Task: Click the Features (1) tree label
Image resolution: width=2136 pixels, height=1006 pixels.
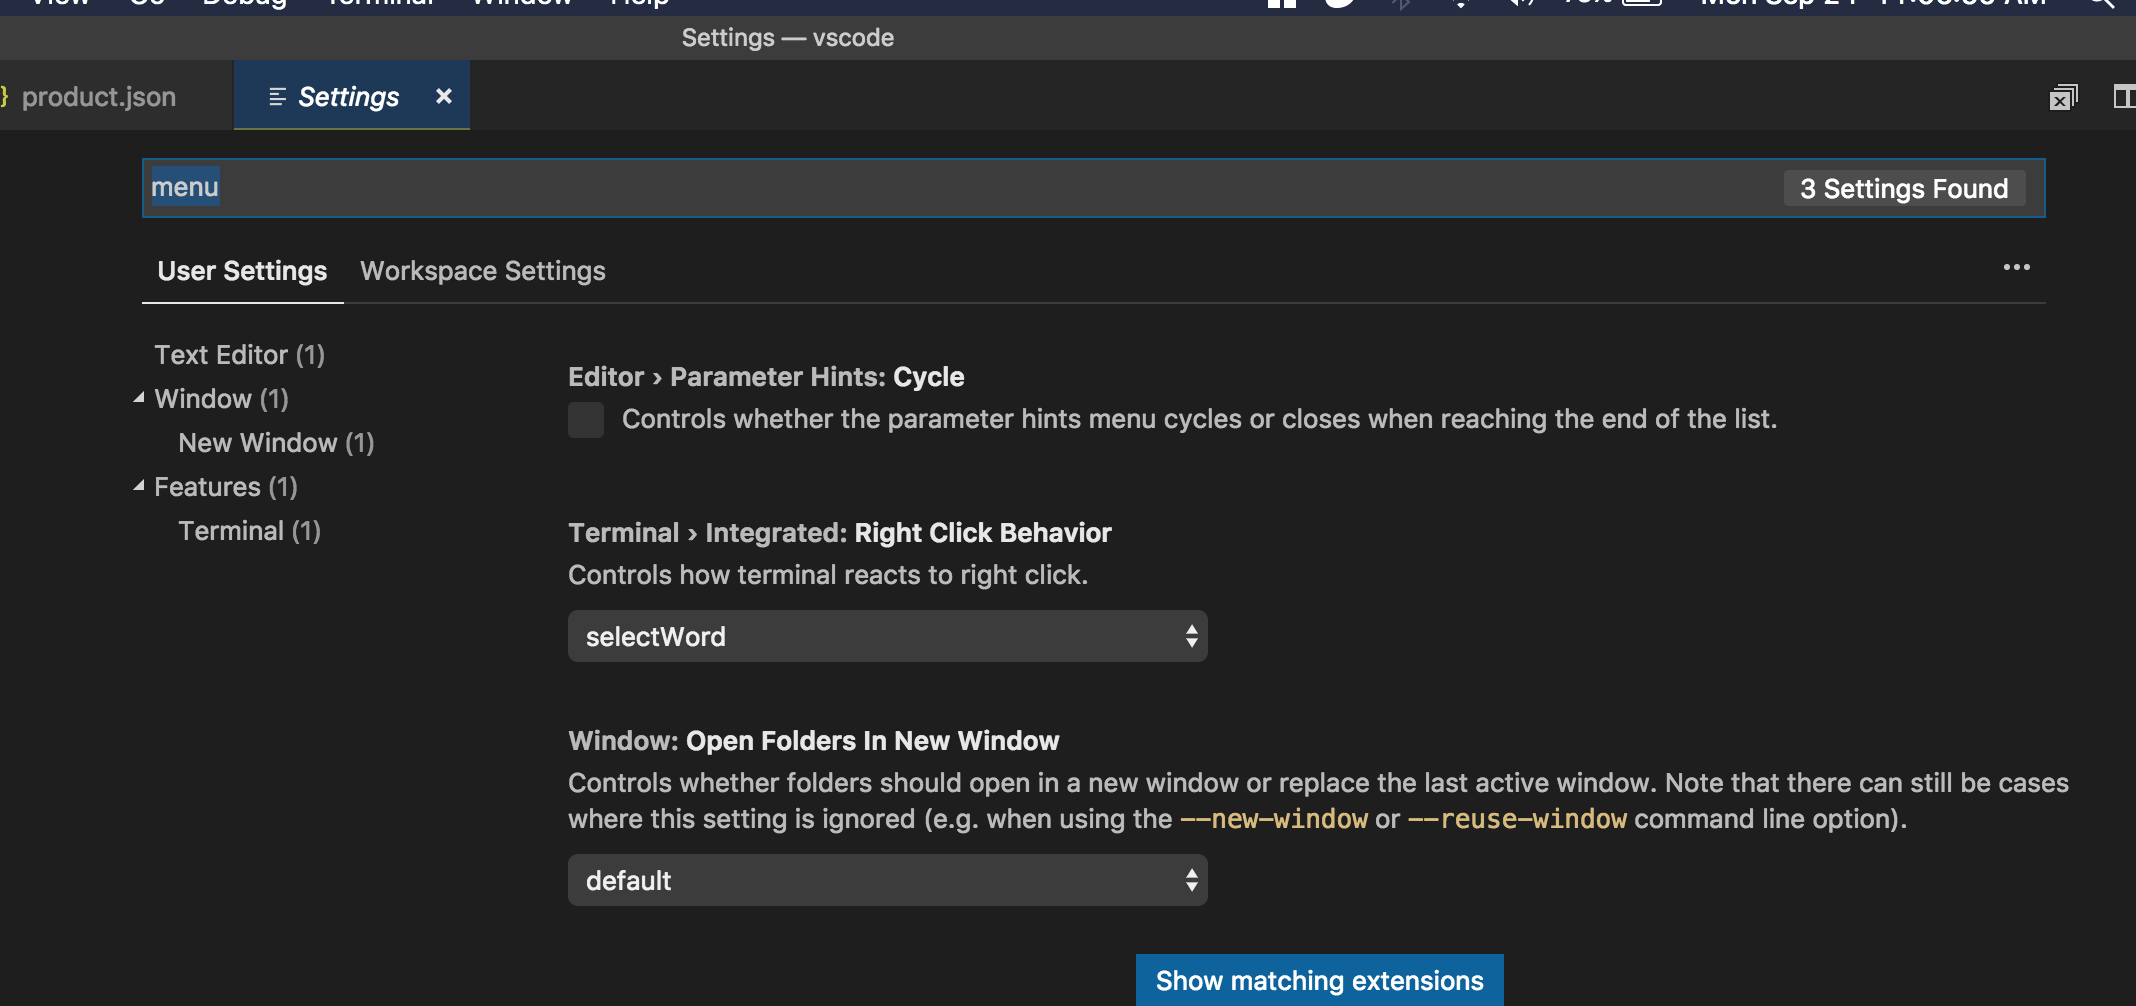Action: (x=226, y=487)
